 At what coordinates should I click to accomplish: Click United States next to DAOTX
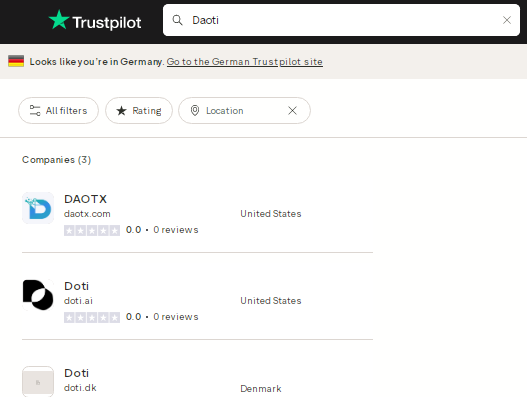(x=271, y=214)
